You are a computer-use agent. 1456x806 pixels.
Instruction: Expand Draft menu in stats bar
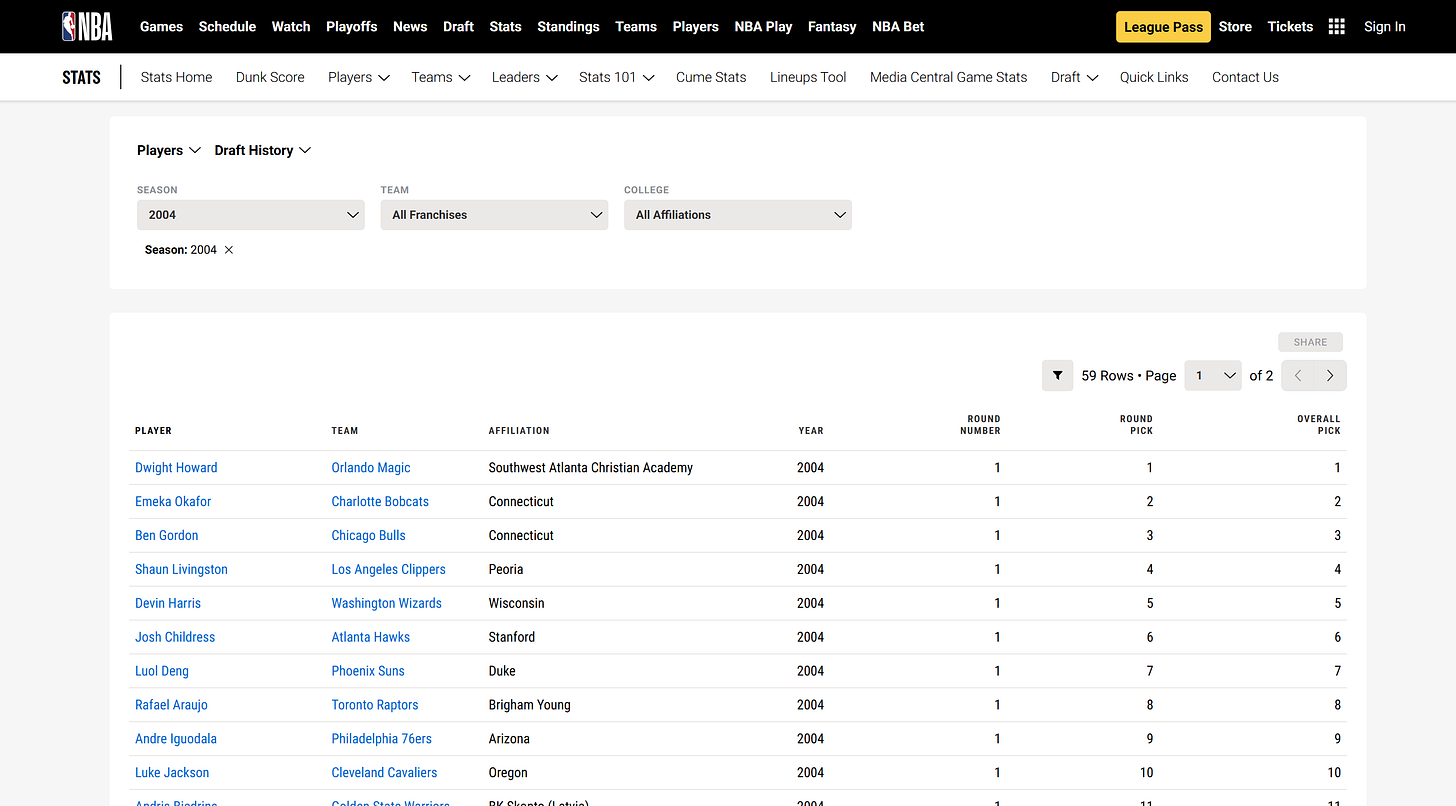point(1074,77)
